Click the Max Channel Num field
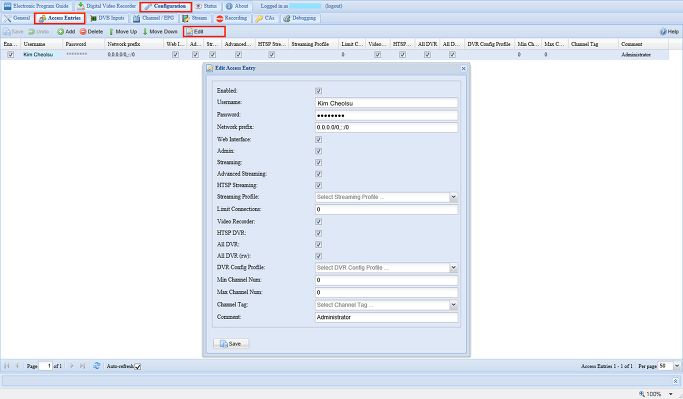Image resolution: width=683 pixels, height=399 pixels. pyautogui.click(x=386, y=292)
